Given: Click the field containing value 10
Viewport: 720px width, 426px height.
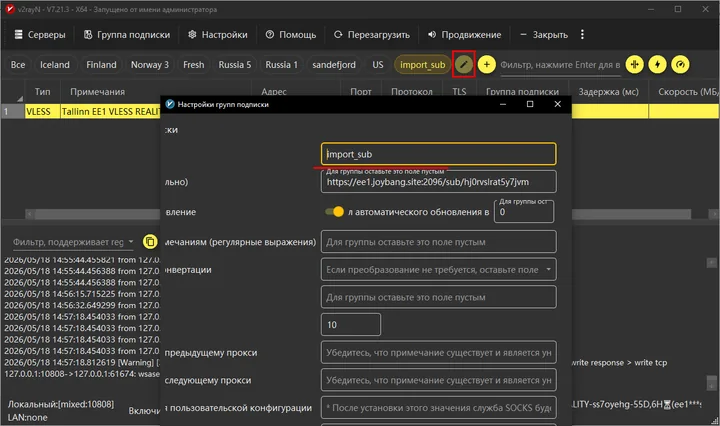Looking at the screenshot, I should (x=351, y=325).
